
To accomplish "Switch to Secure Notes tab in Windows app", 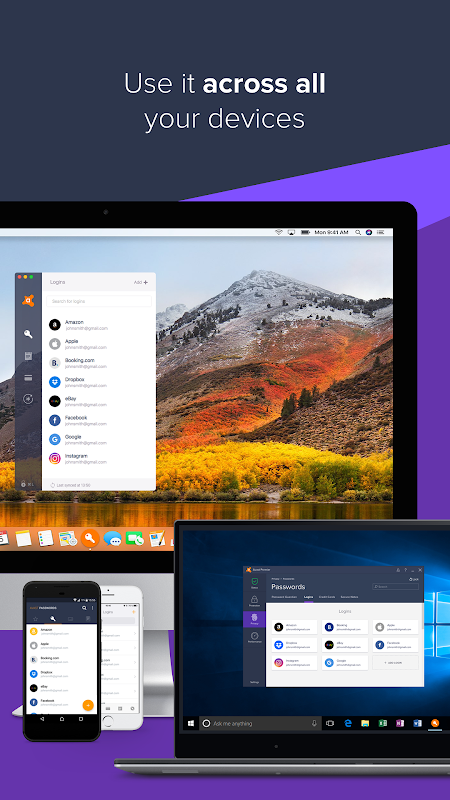I will click(349, 596).
